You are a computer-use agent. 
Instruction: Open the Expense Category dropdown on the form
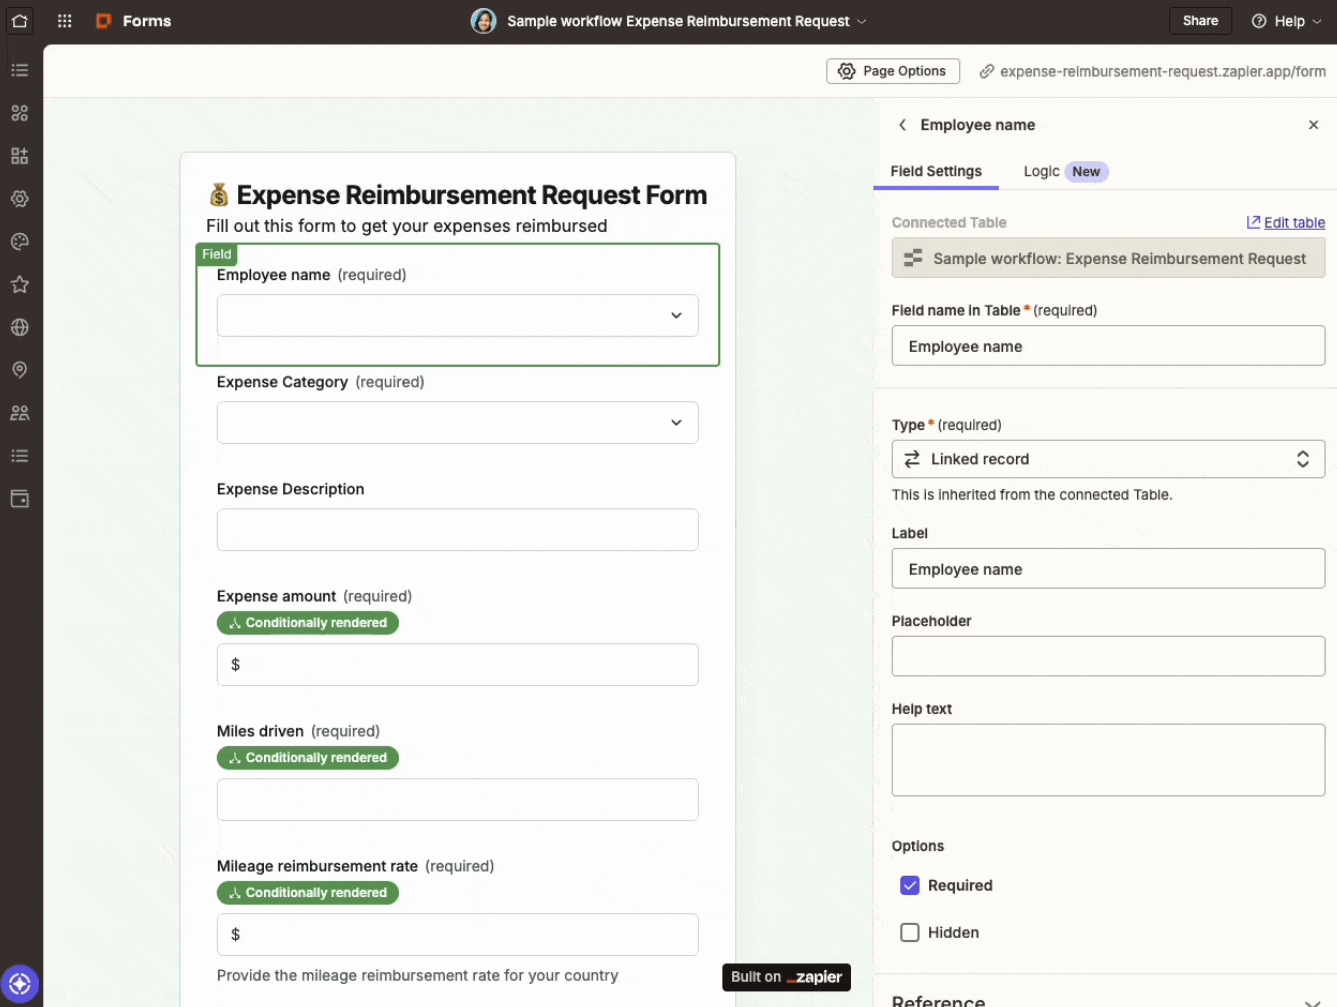coord(457,422)
